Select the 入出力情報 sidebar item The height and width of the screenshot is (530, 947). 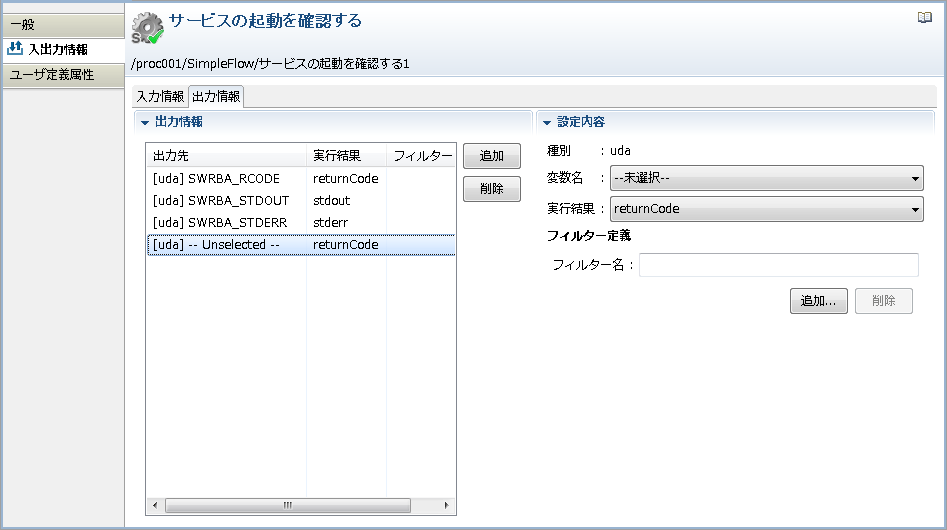pyautogui.click(x=63, y=49)
